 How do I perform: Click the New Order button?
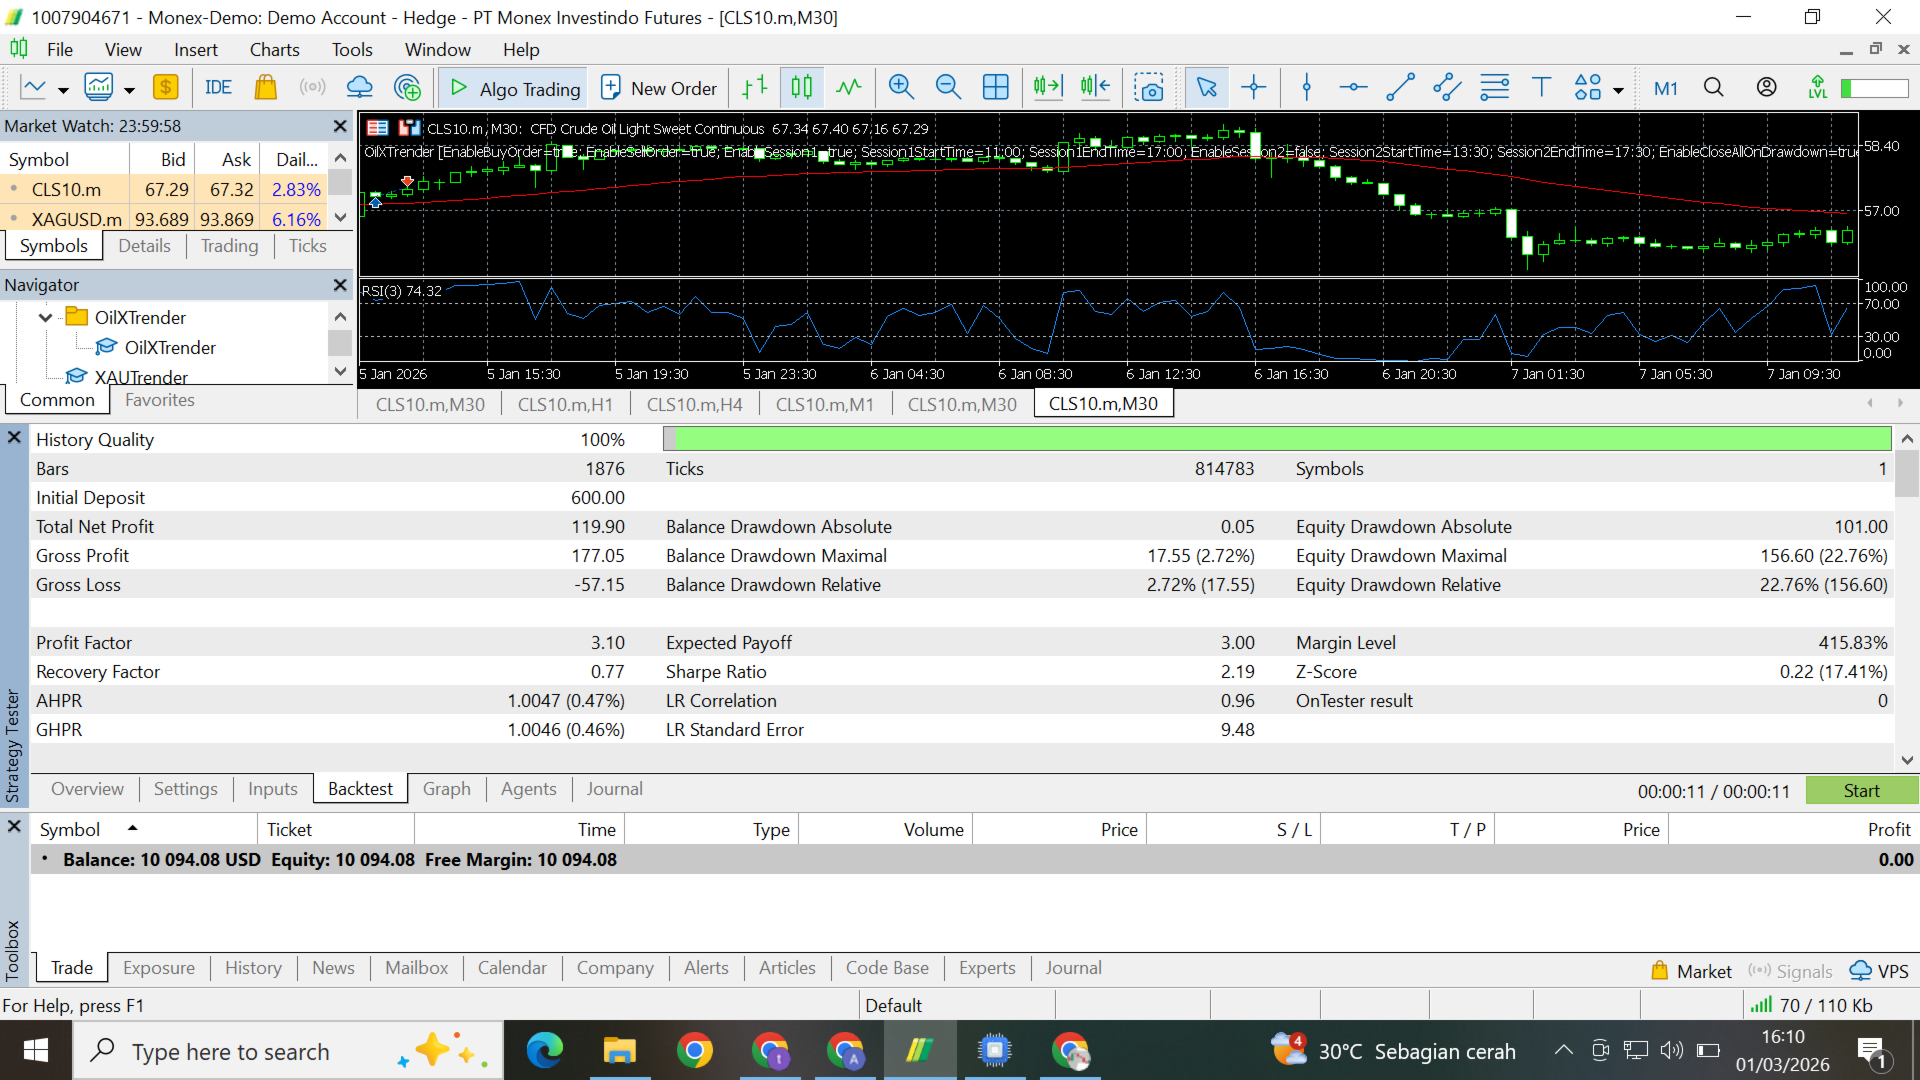[x=659, y=88]
